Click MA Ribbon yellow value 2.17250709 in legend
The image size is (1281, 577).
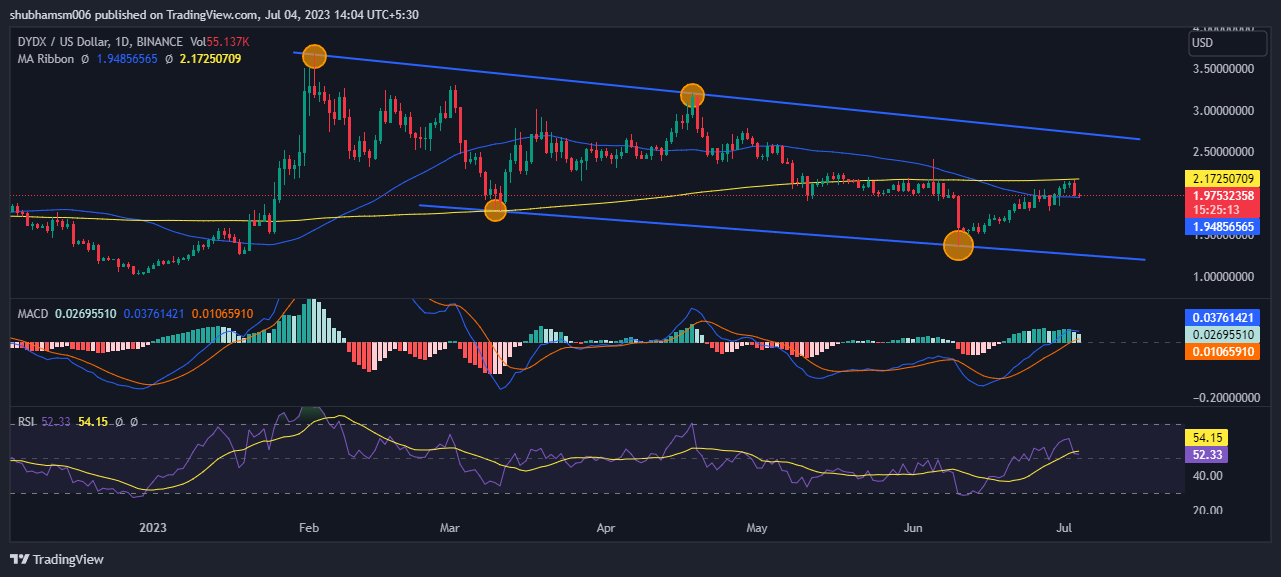(209, 59)
